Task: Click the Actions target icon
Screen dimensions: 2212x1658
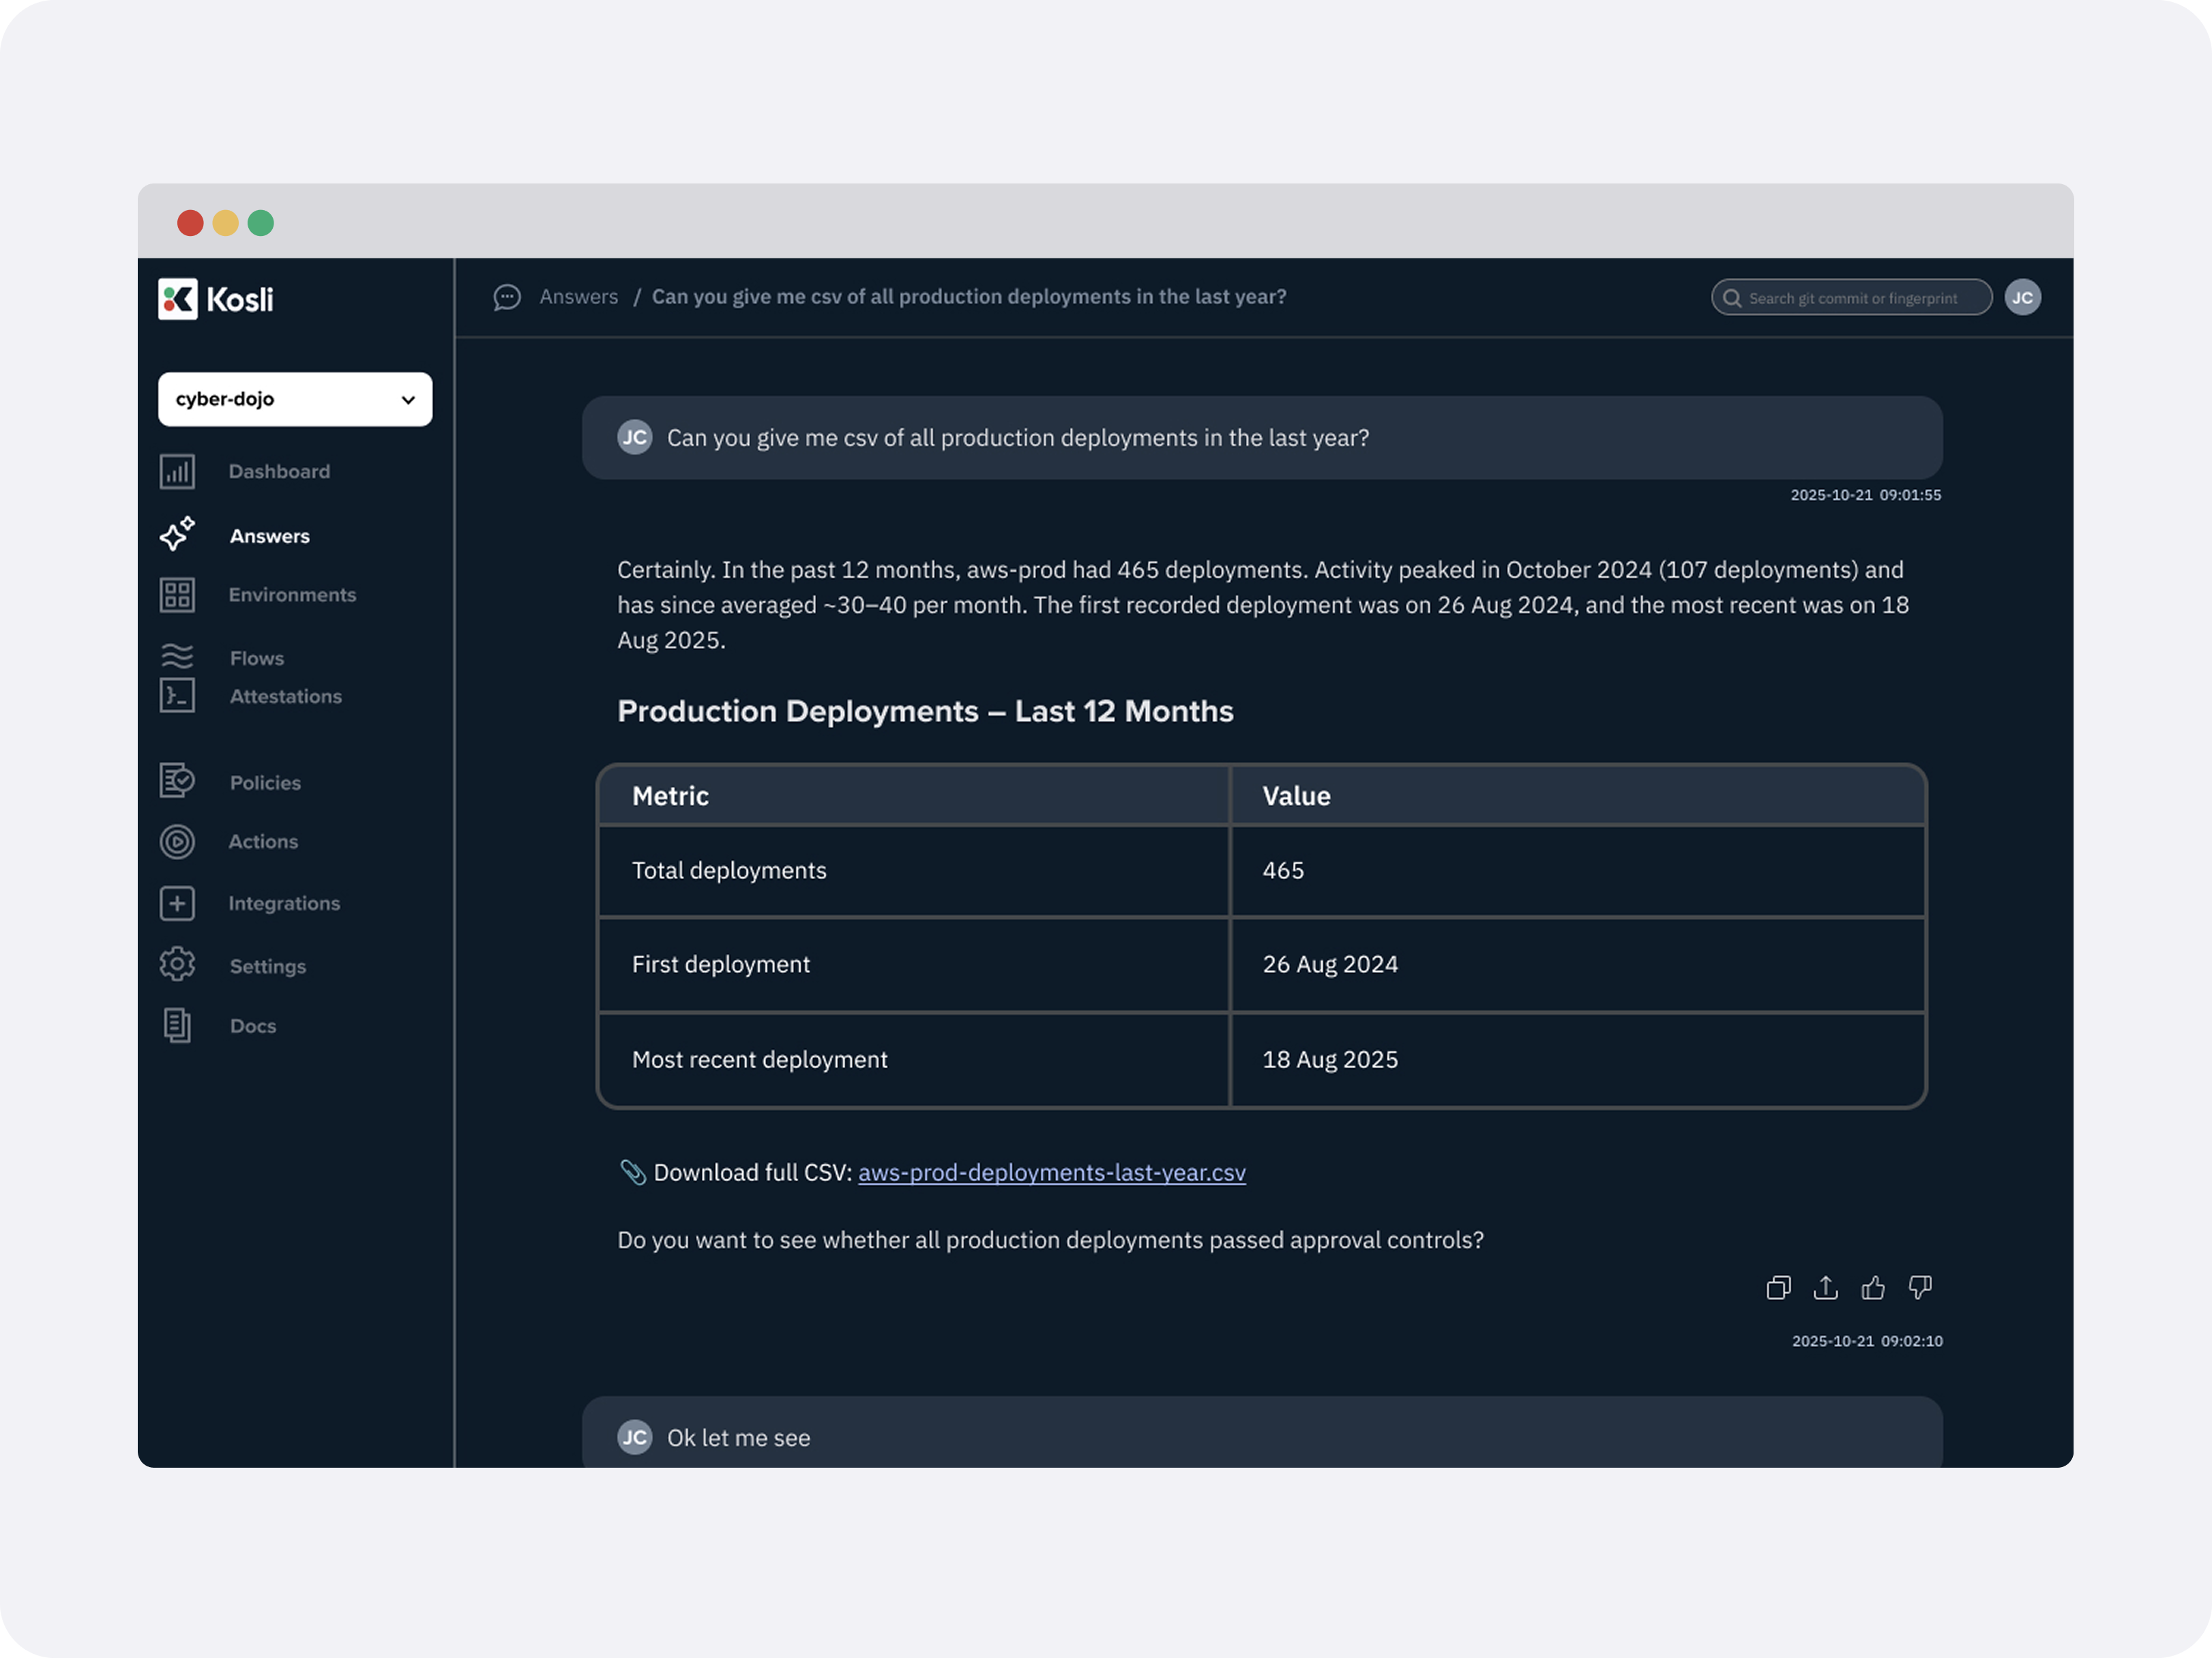Action: point(177,842)
